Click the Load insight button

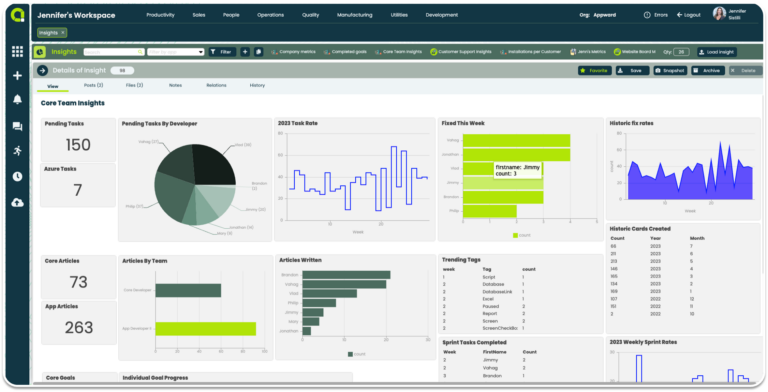click(717, 52)
